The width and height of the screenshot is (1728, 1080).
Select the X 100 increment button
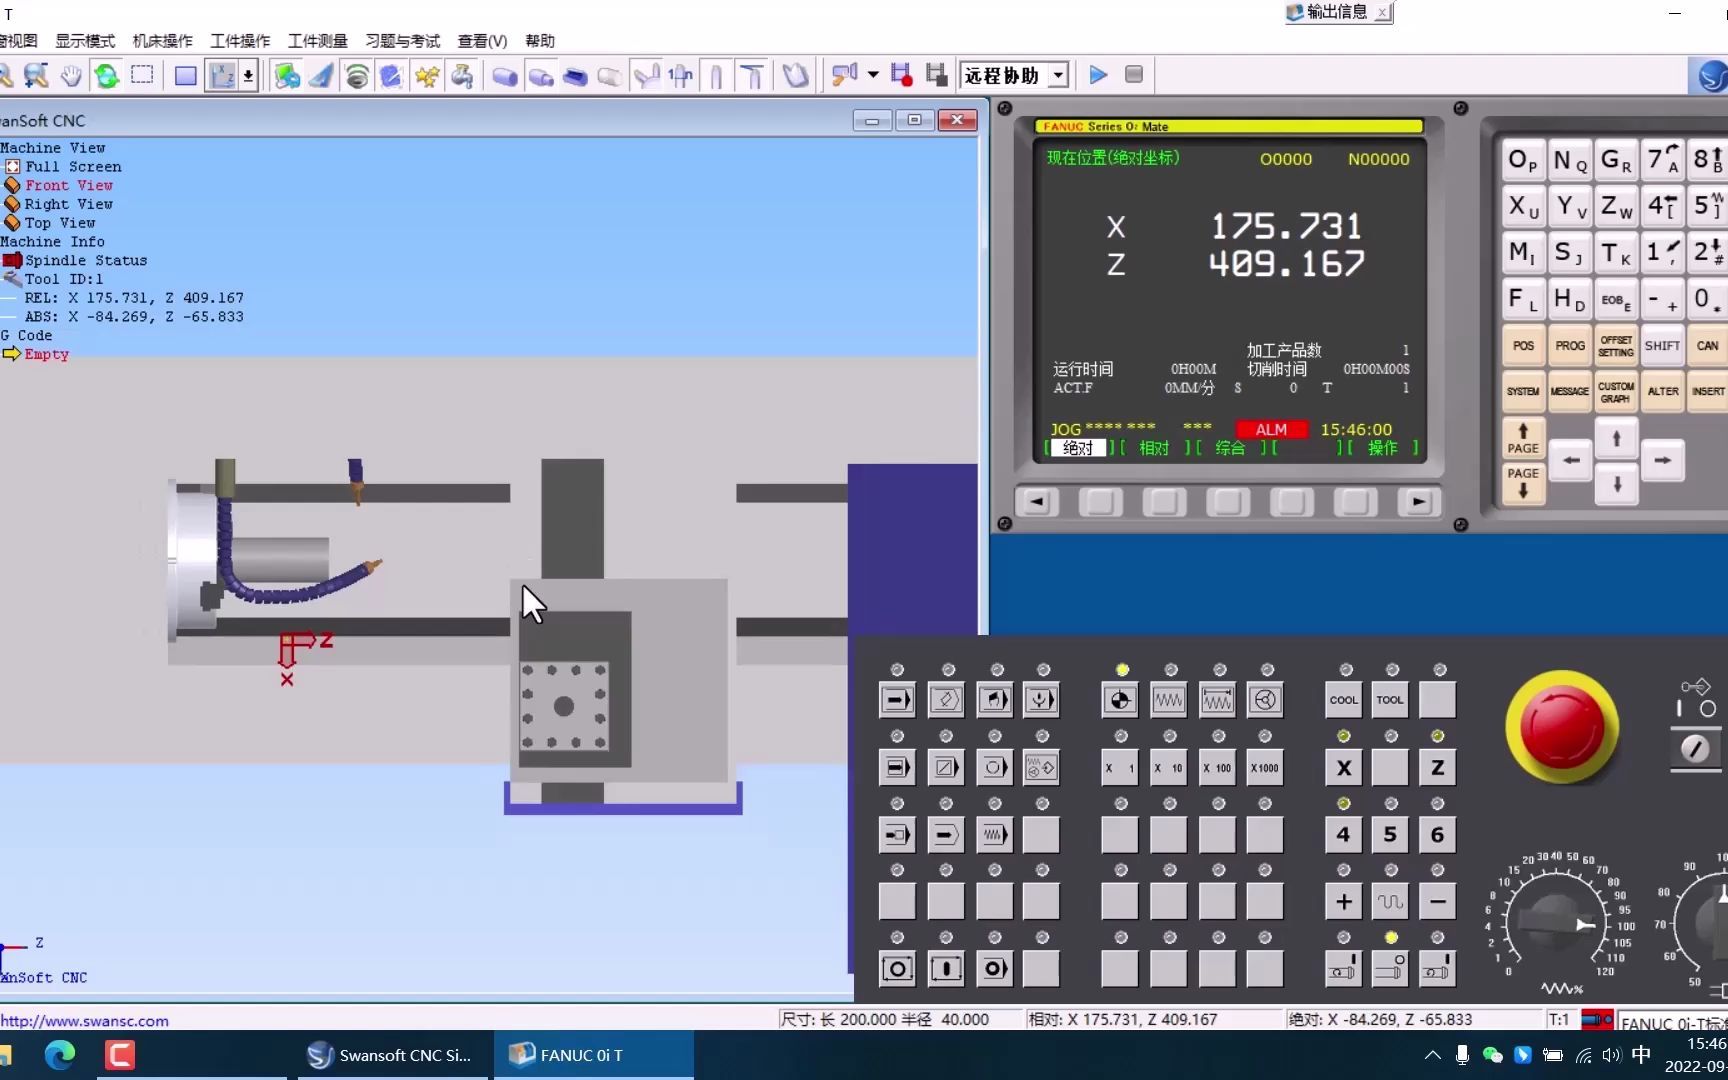coord(1217,768)
